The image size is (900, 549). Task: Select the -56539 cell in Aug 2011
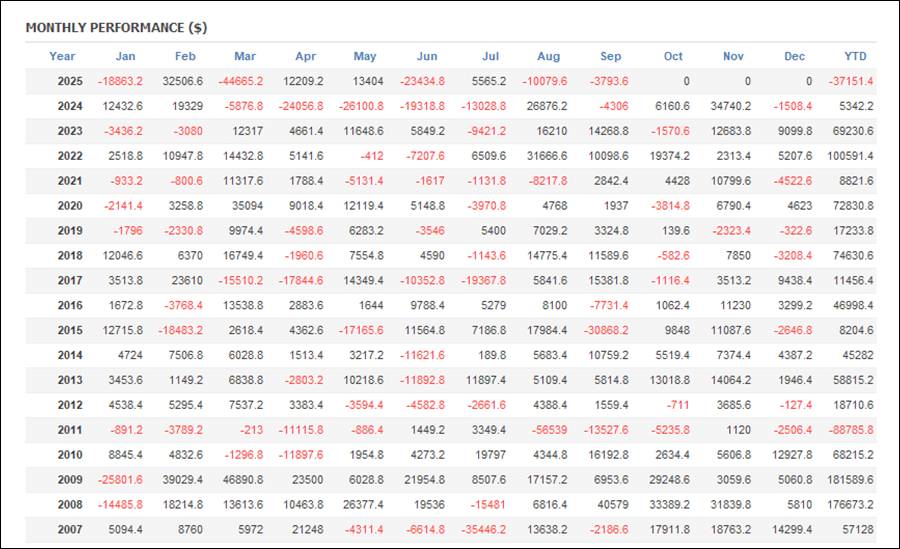click(x=547, y=431)
